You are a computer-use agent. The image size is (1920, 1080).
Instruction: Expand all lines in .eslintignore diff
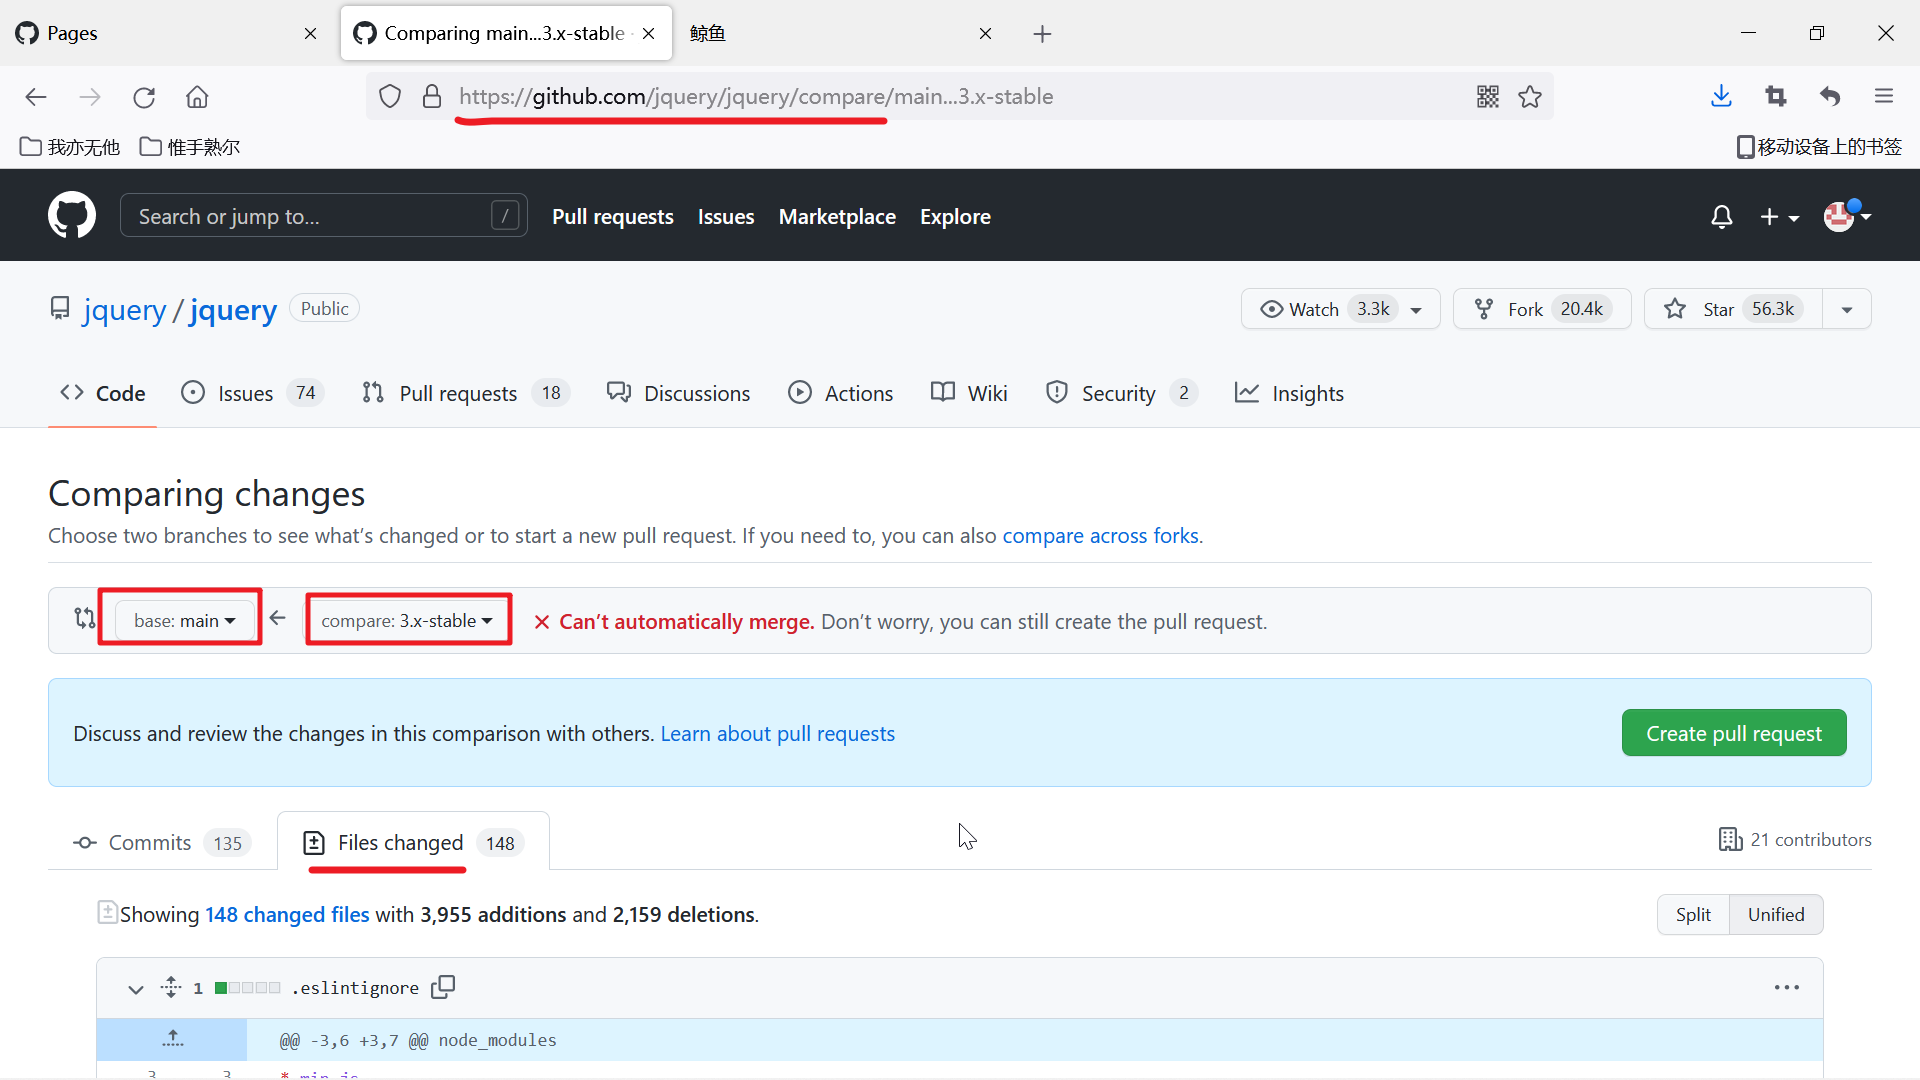point(171,988)
